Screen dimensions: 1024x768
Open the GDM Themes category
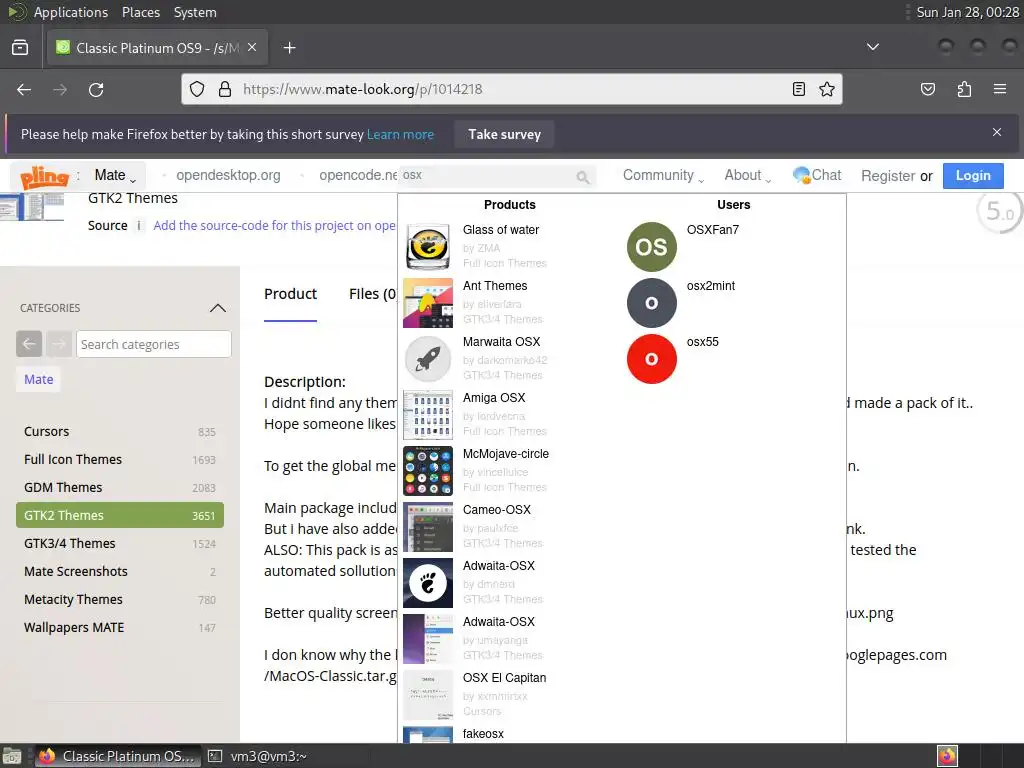coord(120,488)
